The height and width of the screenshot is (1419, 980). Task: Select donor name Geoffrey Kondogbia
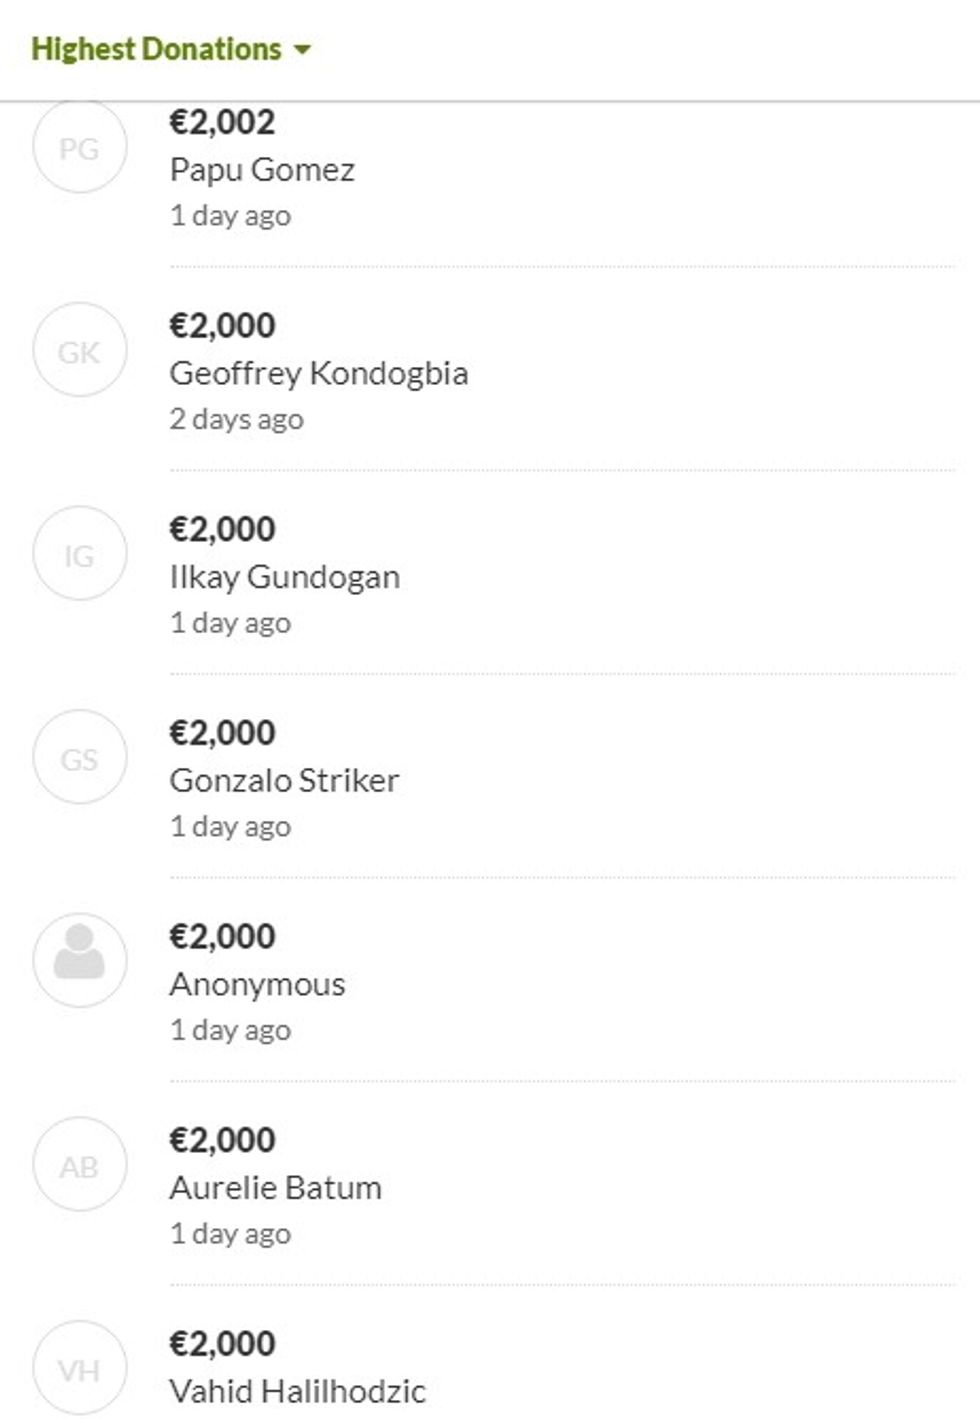point(319,373)
